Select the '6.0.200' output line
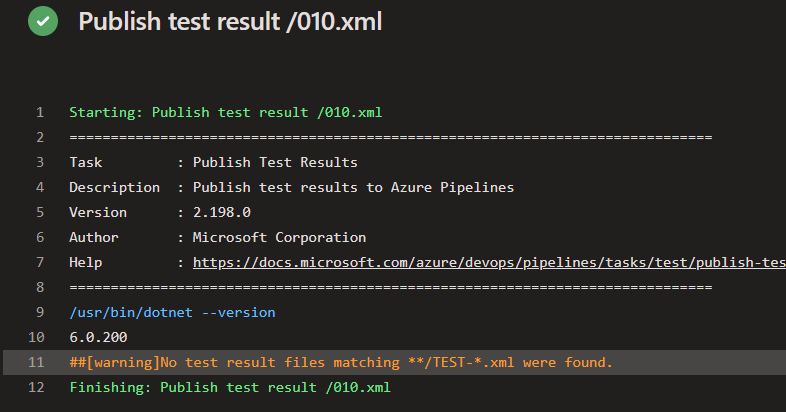The width and height of the screenshot is (786, 412). click(x=98, y=337)
